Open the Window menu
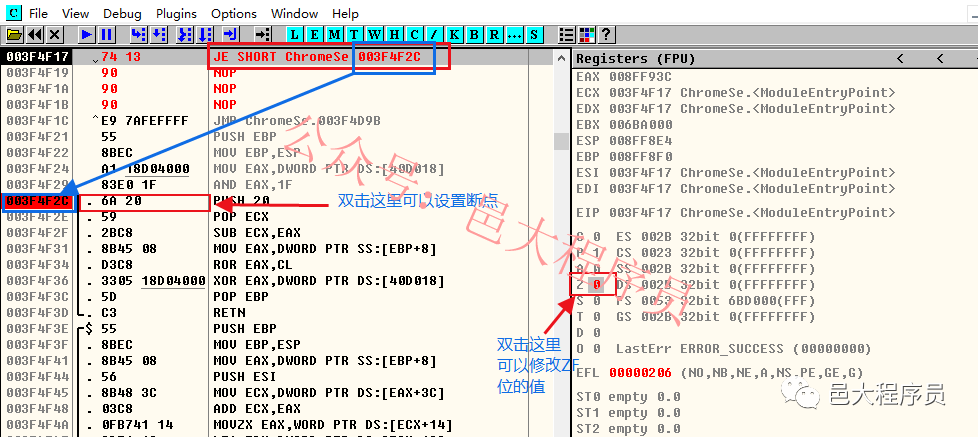This screenshot has width=978, height=437. (294, 13)
